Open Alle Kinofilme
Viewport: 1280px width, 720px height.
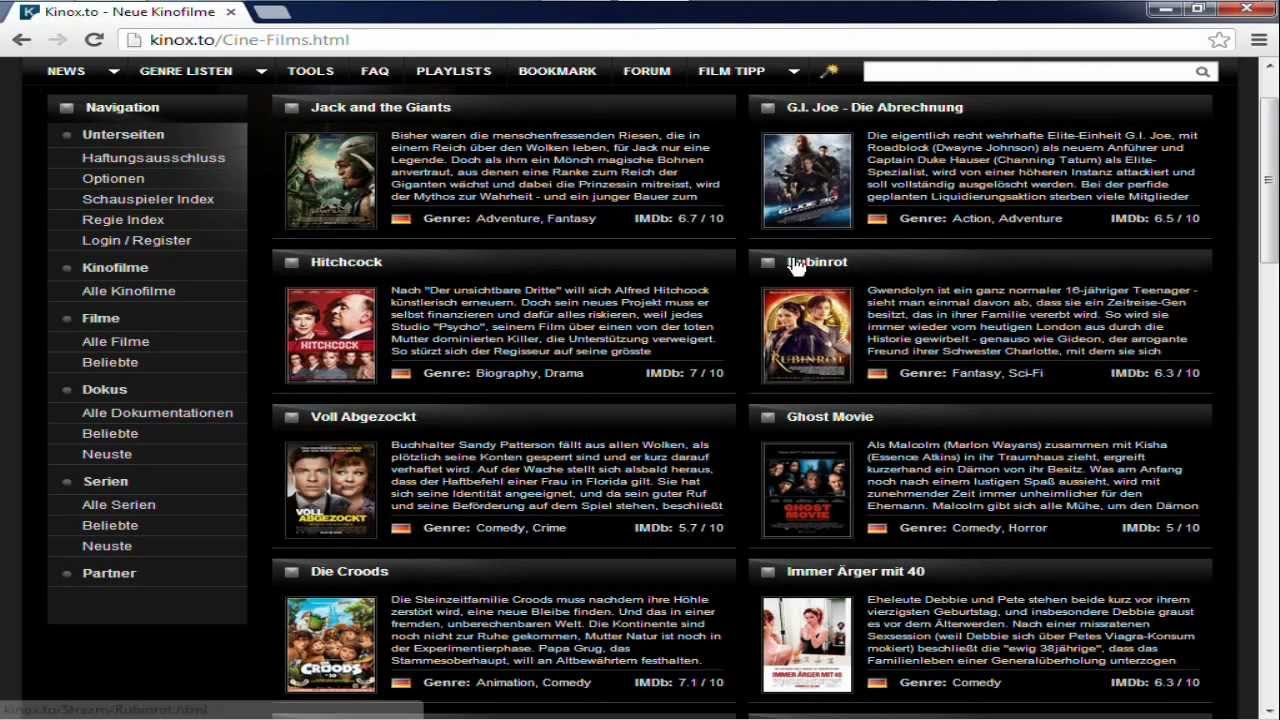coord(129,291)
